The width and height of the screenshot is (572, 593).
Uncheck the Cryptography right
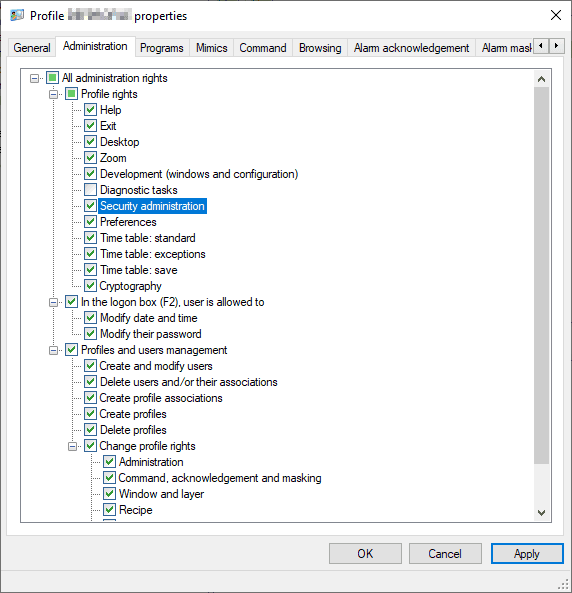90,286
